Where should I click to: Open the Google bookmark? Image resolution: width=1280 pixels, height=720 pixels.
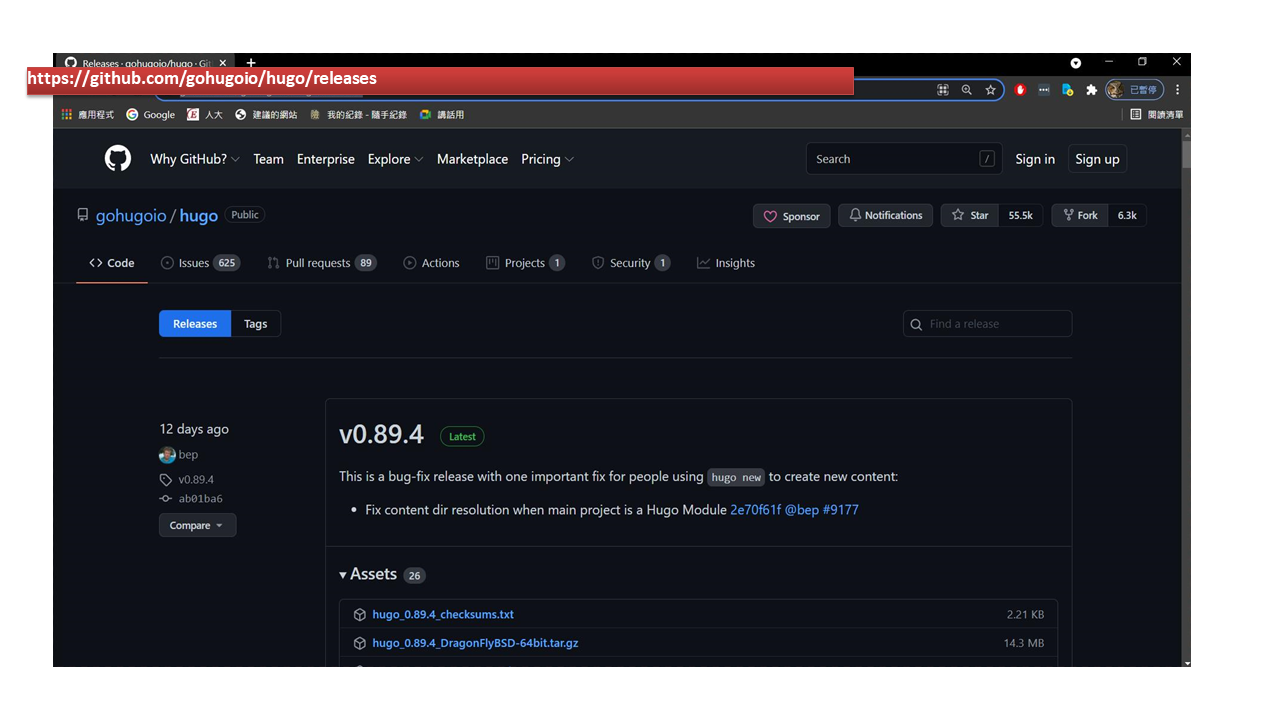tap(151, 115)
